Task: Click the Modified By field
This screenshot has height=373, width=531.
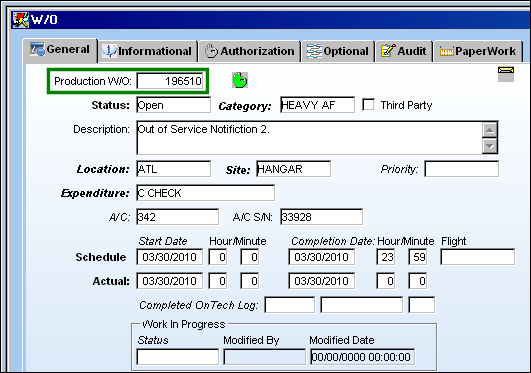Action: [264, 357]
